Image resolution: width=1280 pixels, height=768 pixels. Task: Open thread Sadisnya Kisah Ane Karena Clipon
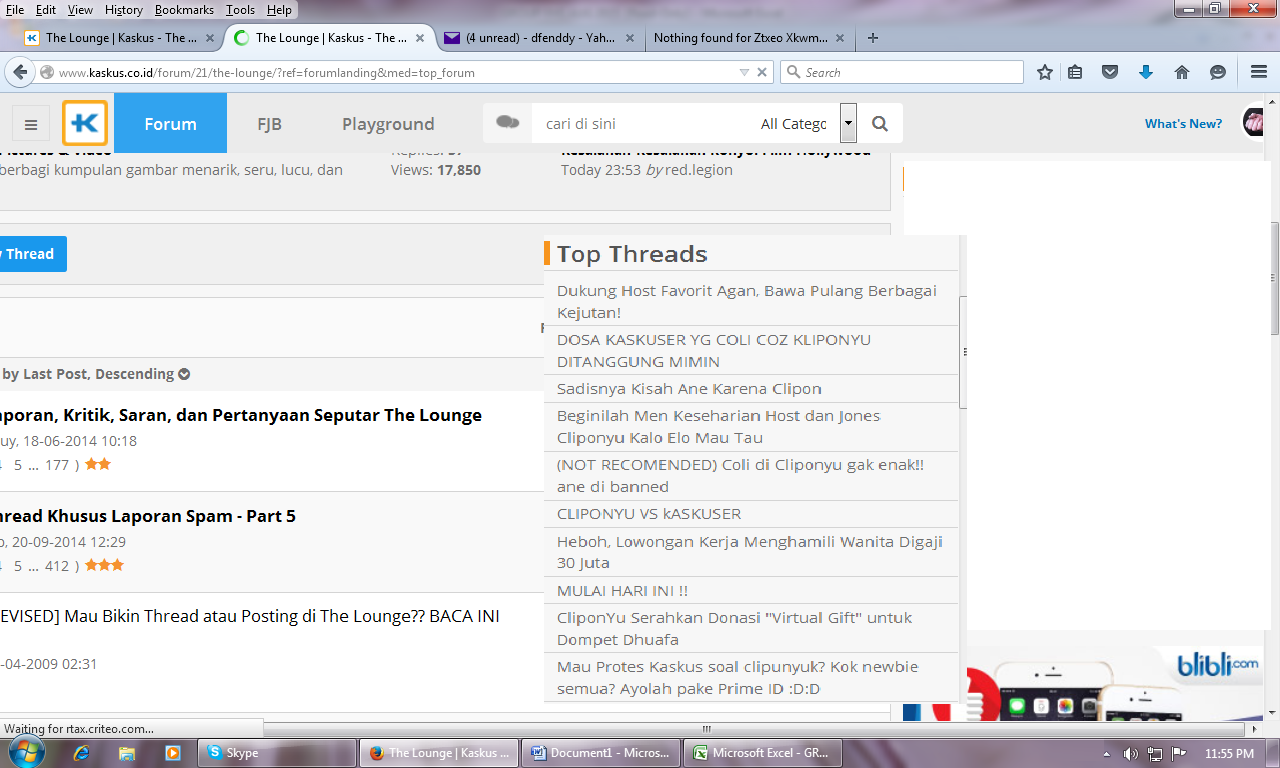point(689,389)
